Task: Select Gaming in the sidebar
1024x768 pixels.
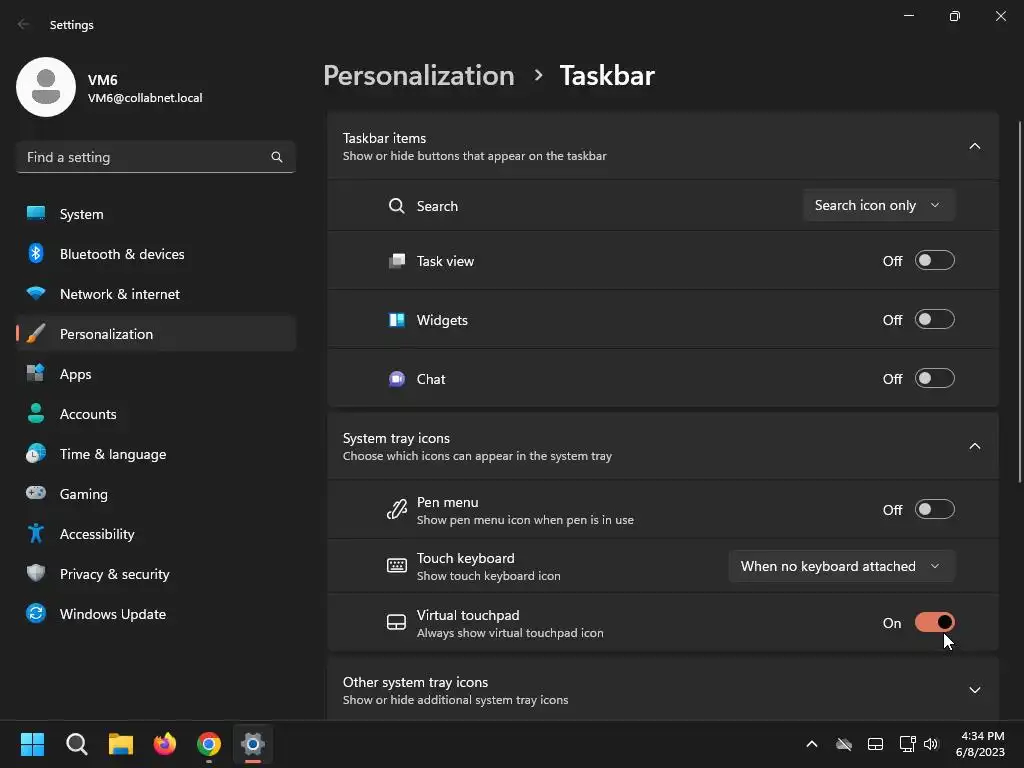Action: (x=156, y=493)
